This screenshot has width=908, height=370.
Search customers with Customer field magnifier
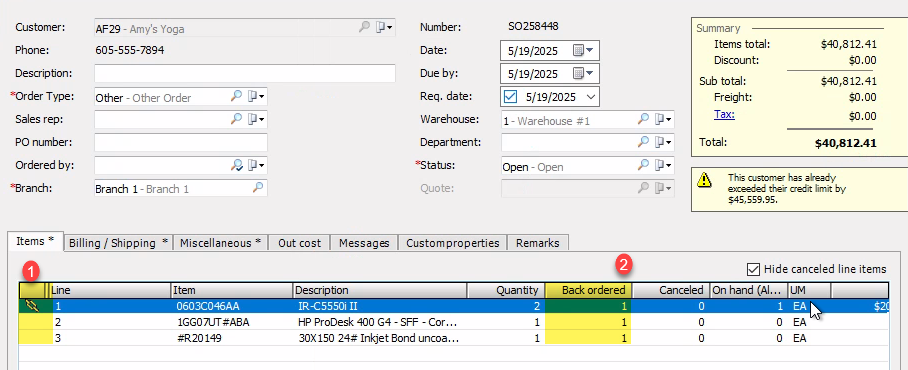364,27
